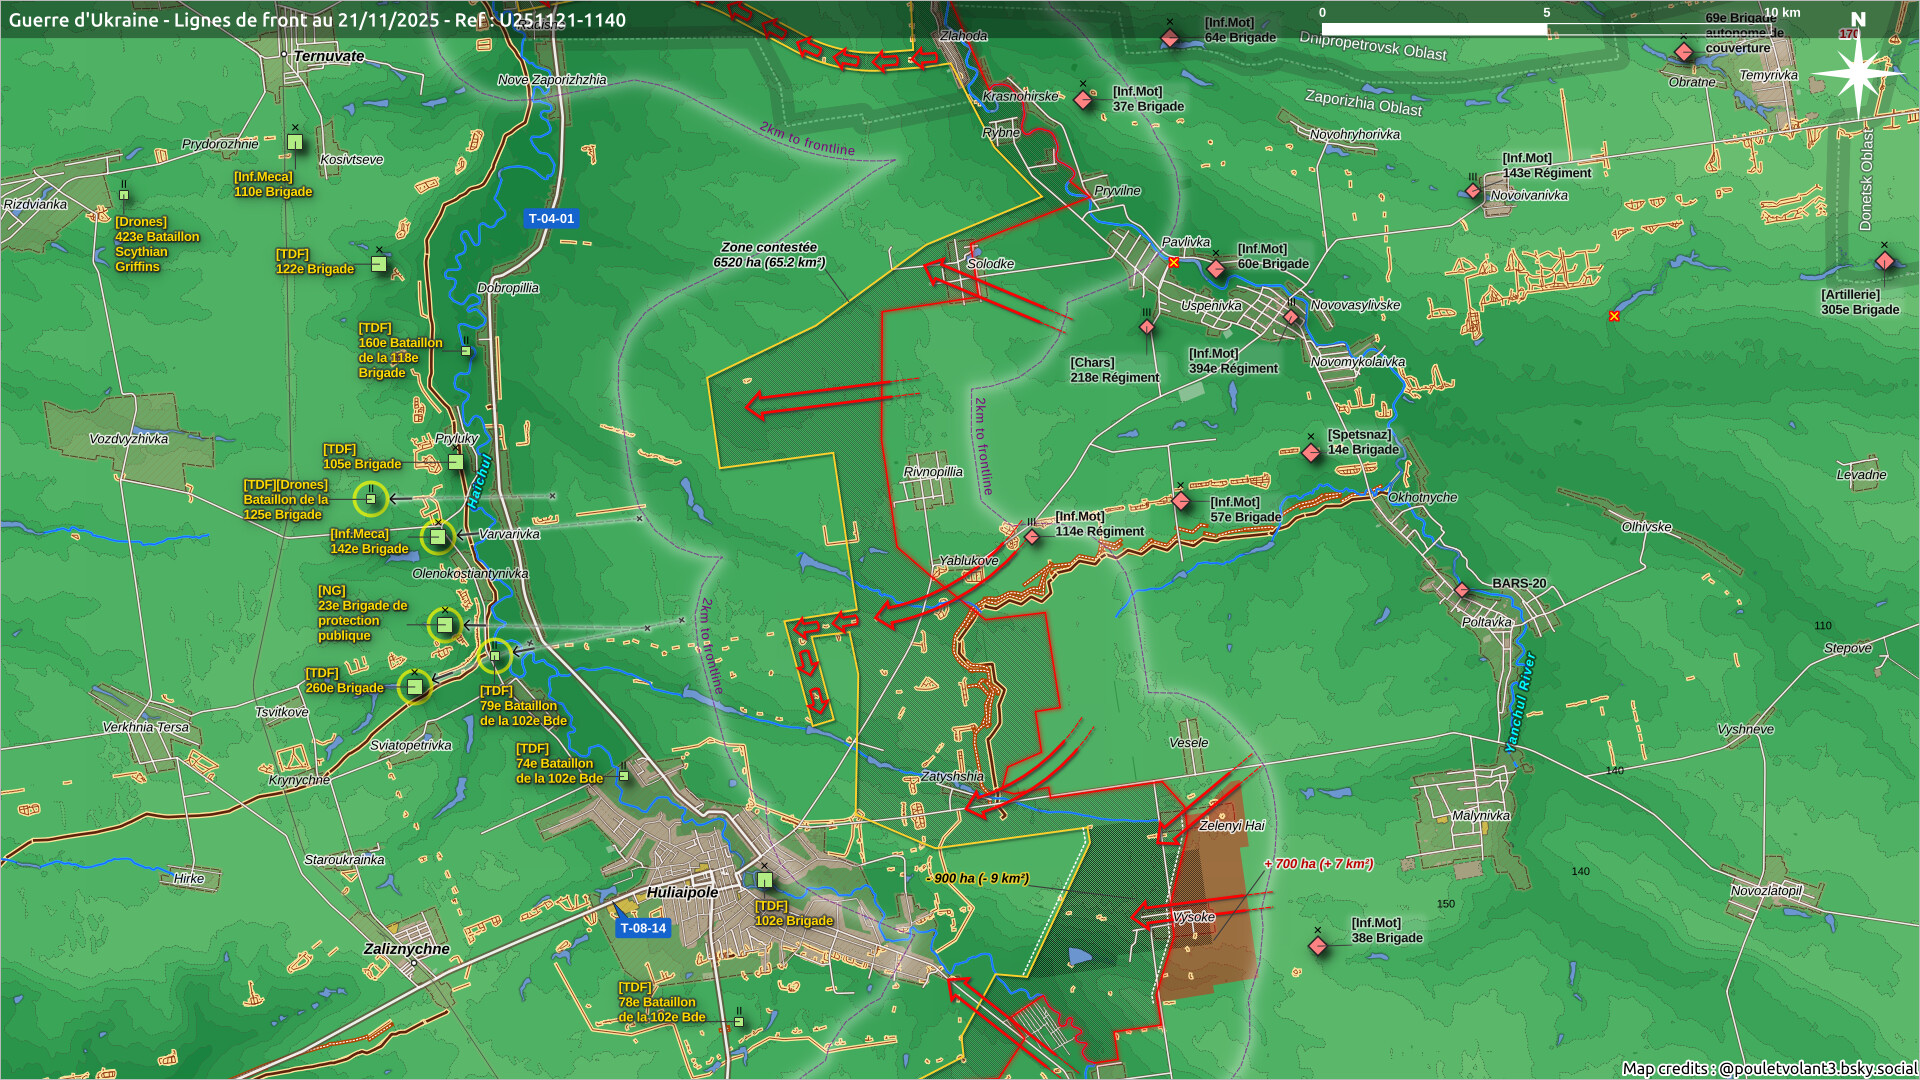Click the 37e Brigade red diamond marker
Screen dimensions: 1920x1080
pyautogui.click(x=1083, y=100)
